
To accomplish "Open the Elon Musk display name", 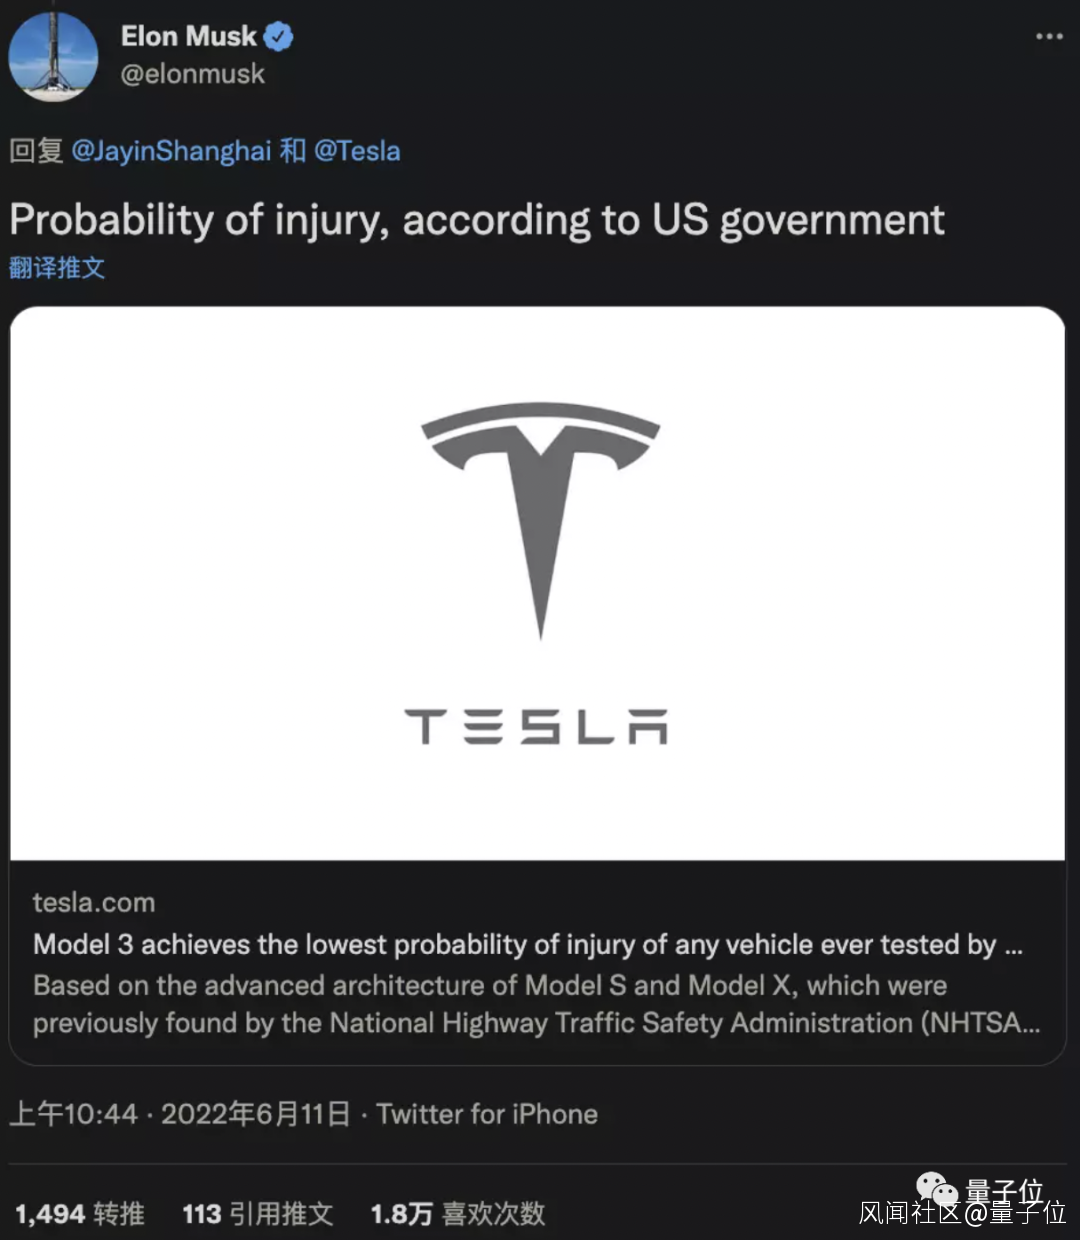I will (188, 37).
